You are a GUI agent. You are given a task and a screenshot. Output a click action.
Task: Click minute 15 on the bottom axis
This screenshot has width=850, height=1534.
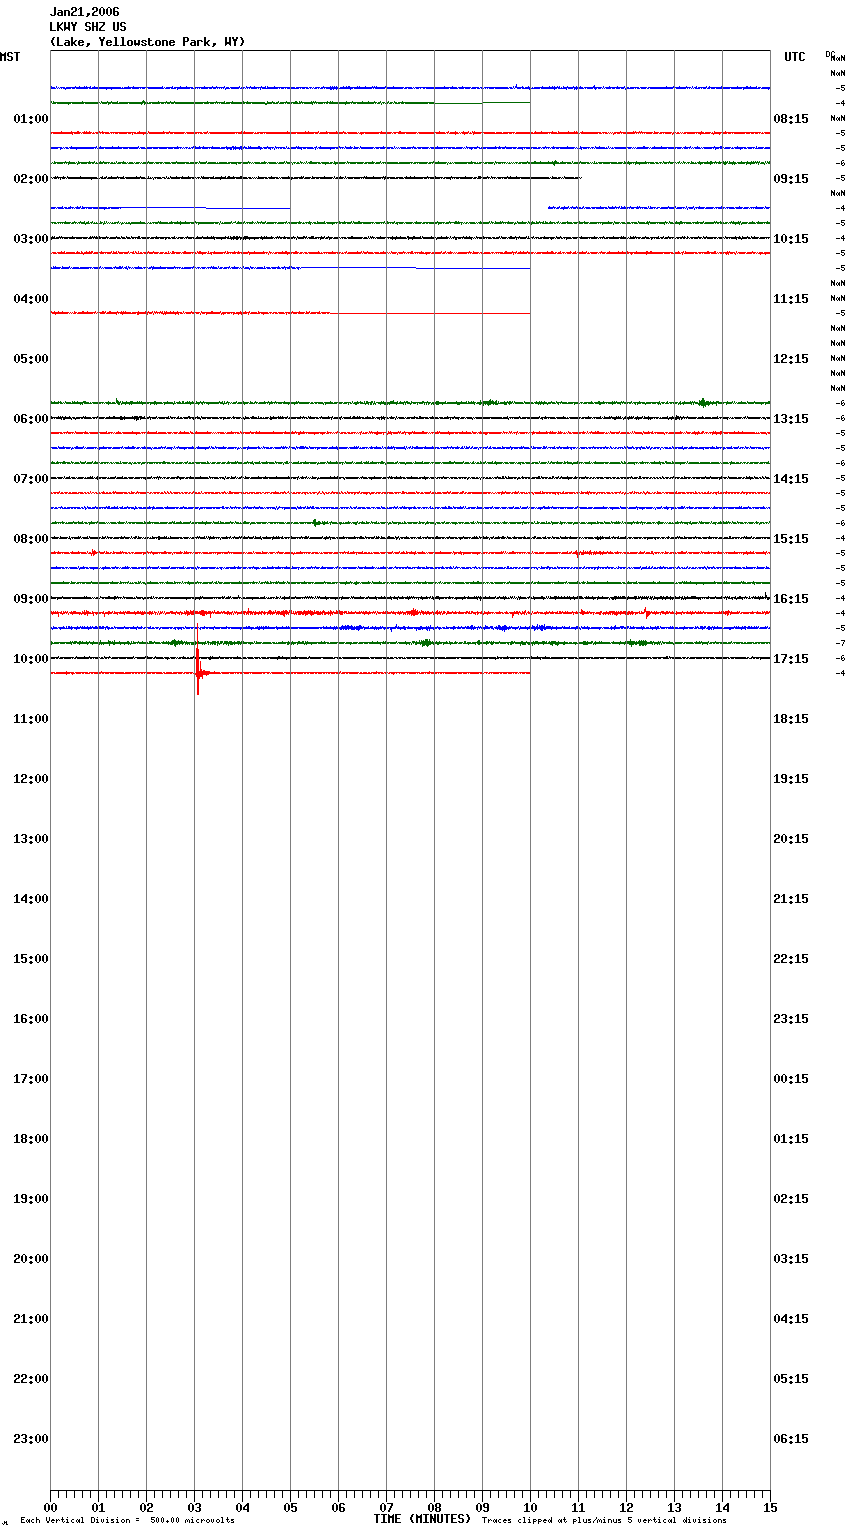(770, 1507)
